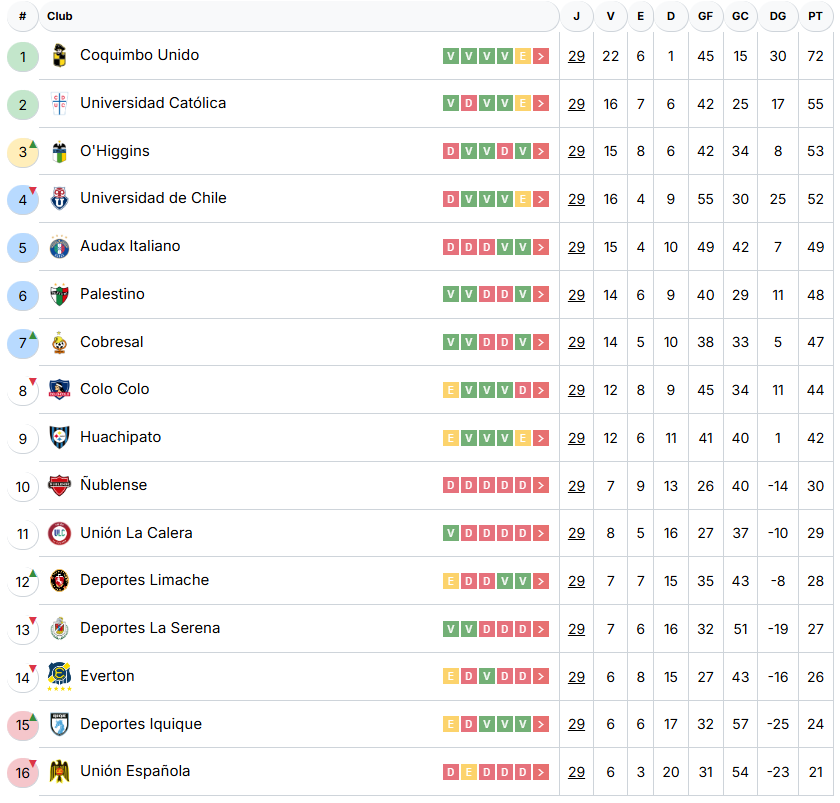This screenshot has width=840, height=803.
Task: Sort by the GF column header
Action: coord(706,16)
